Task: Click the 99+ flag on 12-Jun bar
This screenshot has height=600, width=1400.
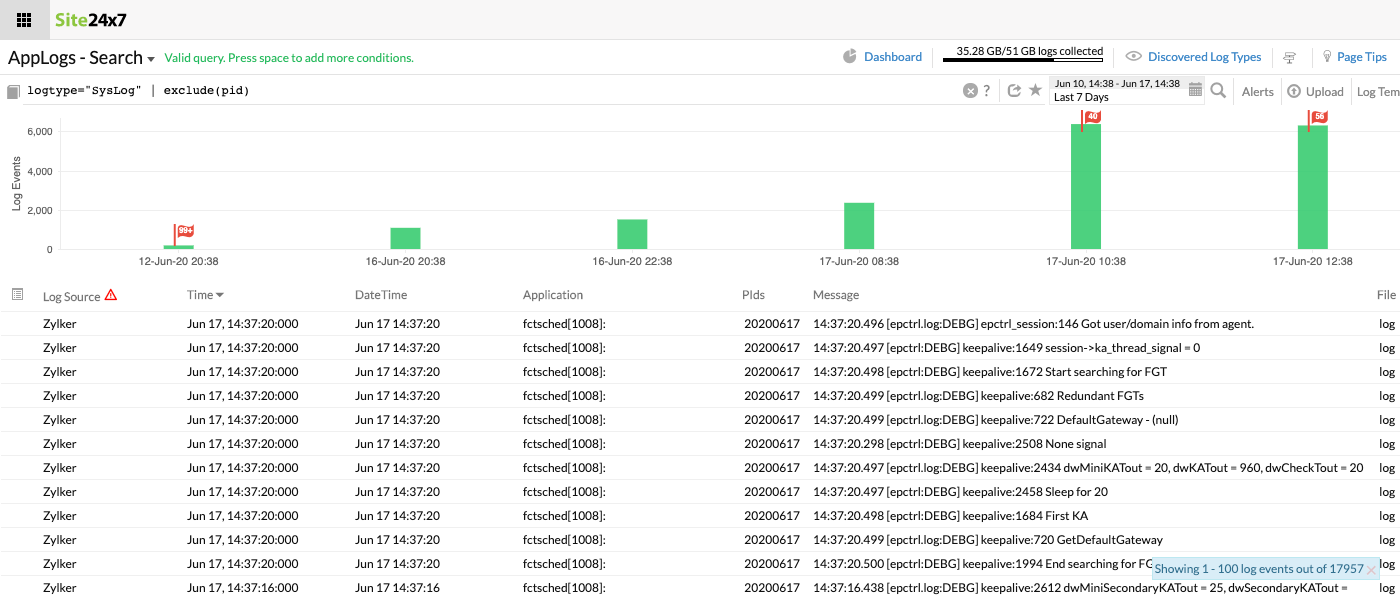Action: [184, 231]
